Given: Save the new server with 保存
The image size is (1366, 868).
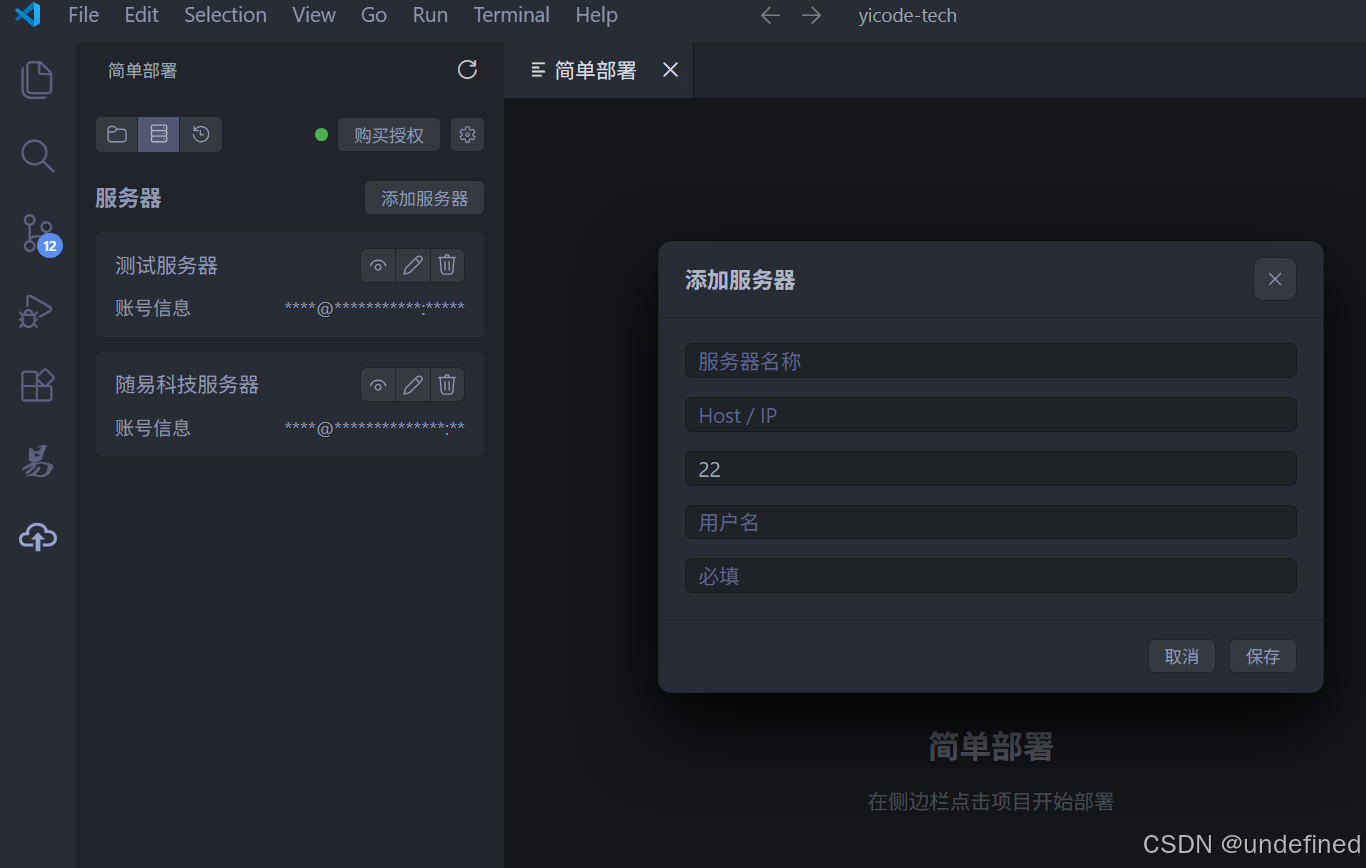Looking at the screenshot, I should click(x=1263, y=656).
